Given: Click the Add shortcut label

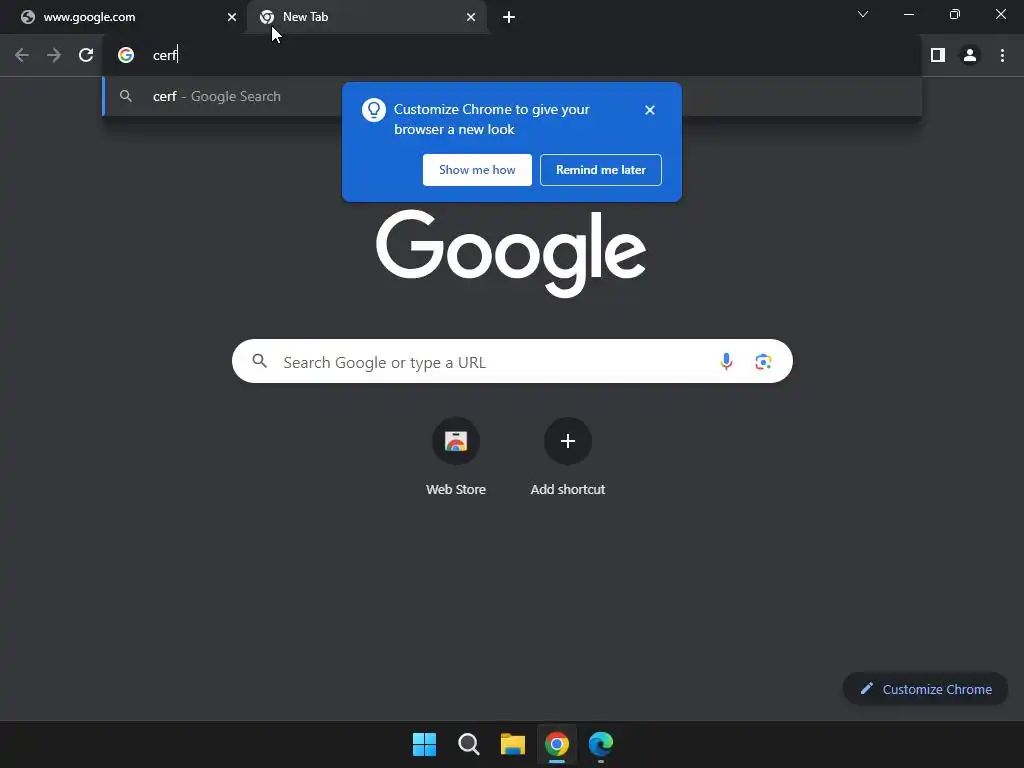Looking at the screenshot, I should [568, 489].
